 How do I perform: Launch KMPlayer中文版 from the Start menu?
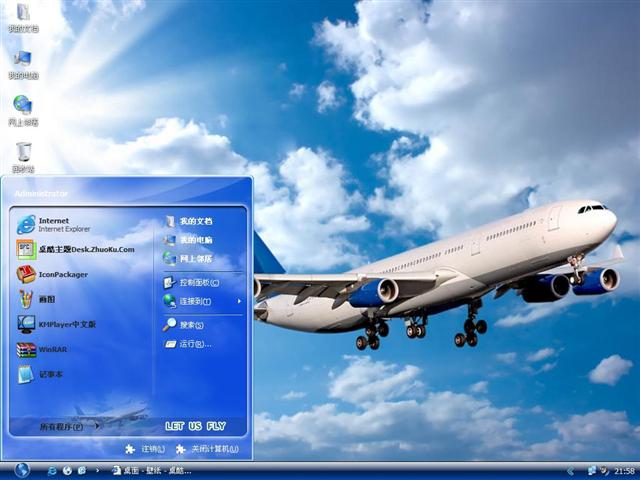coord(56,324)
